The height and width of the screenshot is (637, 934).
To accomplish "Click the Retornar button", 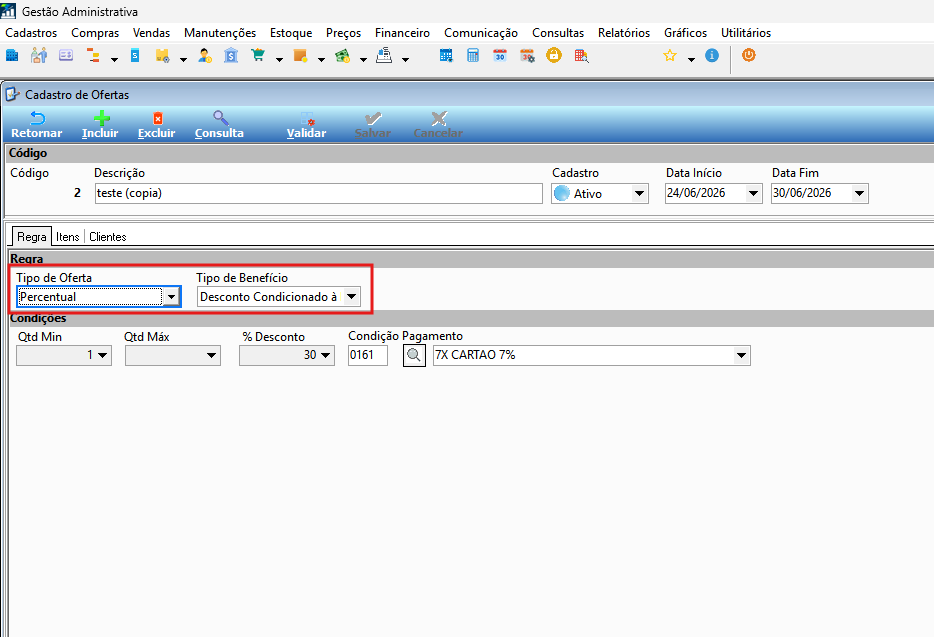I will [x=37, y=125].
